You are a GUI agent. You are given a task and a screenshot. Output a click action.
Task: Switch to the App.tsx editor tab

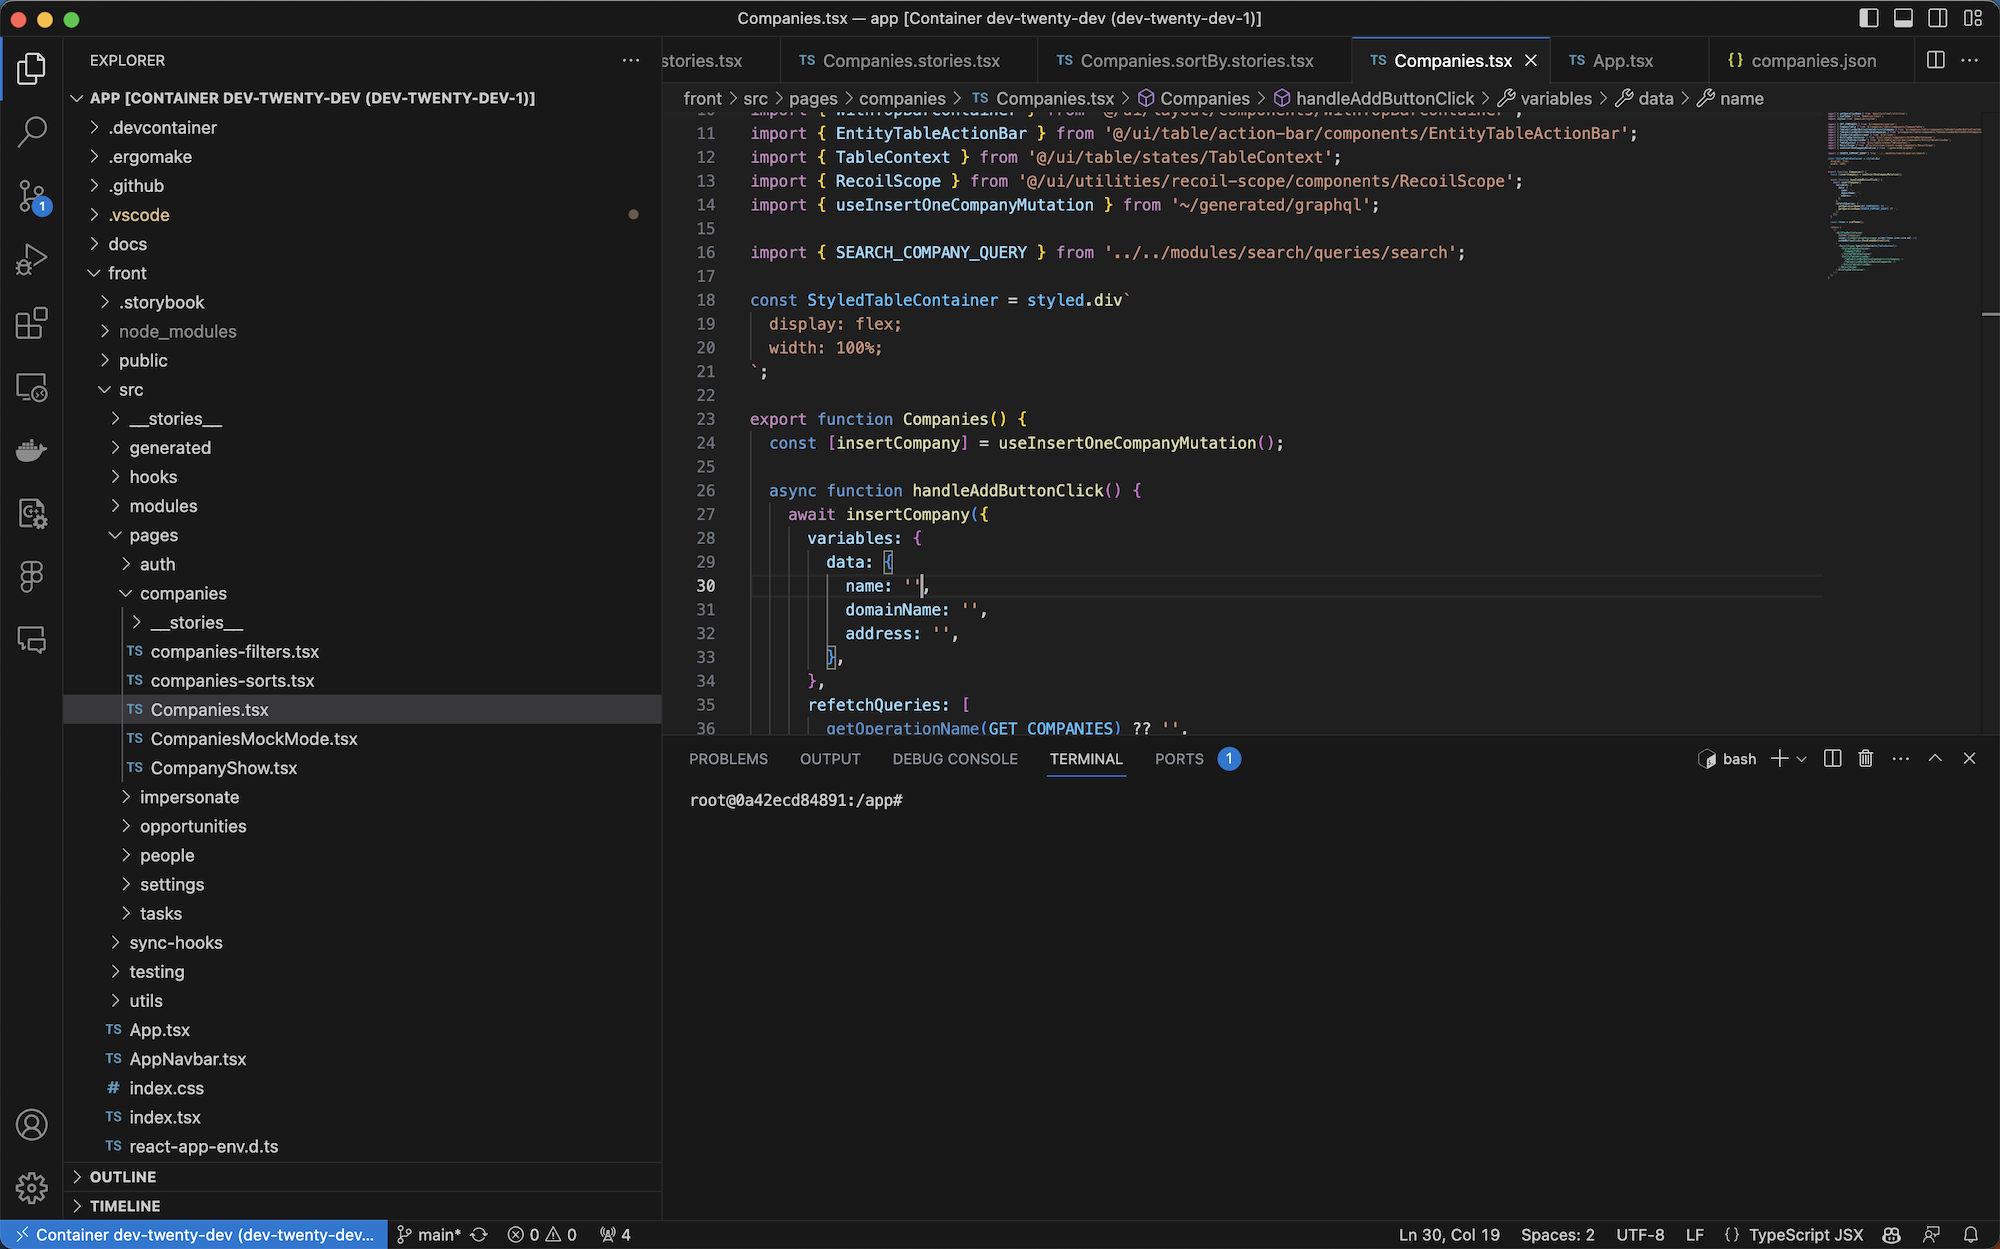pos(1622,61)
